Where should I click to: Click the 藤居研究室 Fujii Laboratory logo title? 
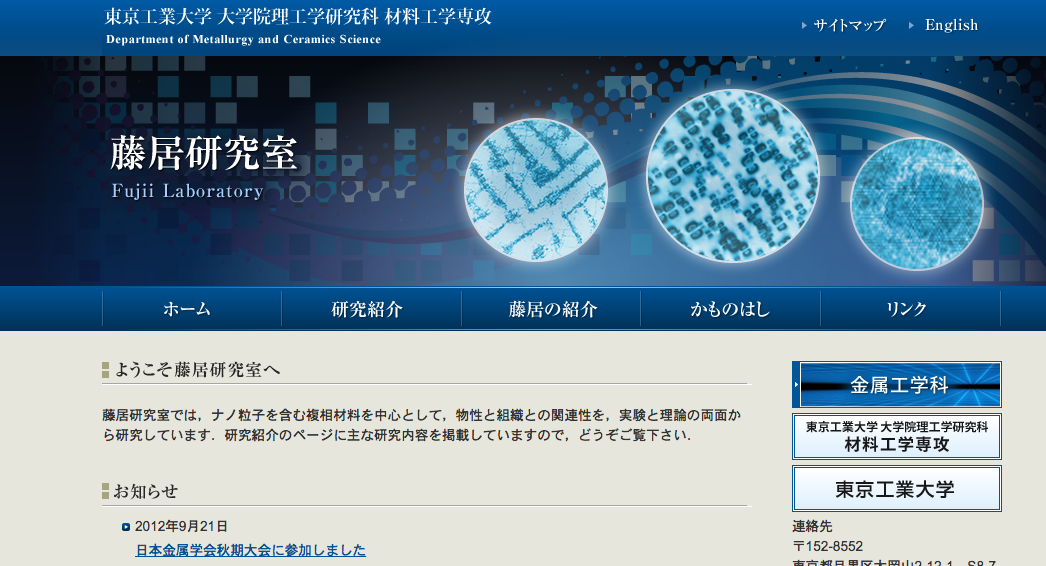click(x=203, y=168)
